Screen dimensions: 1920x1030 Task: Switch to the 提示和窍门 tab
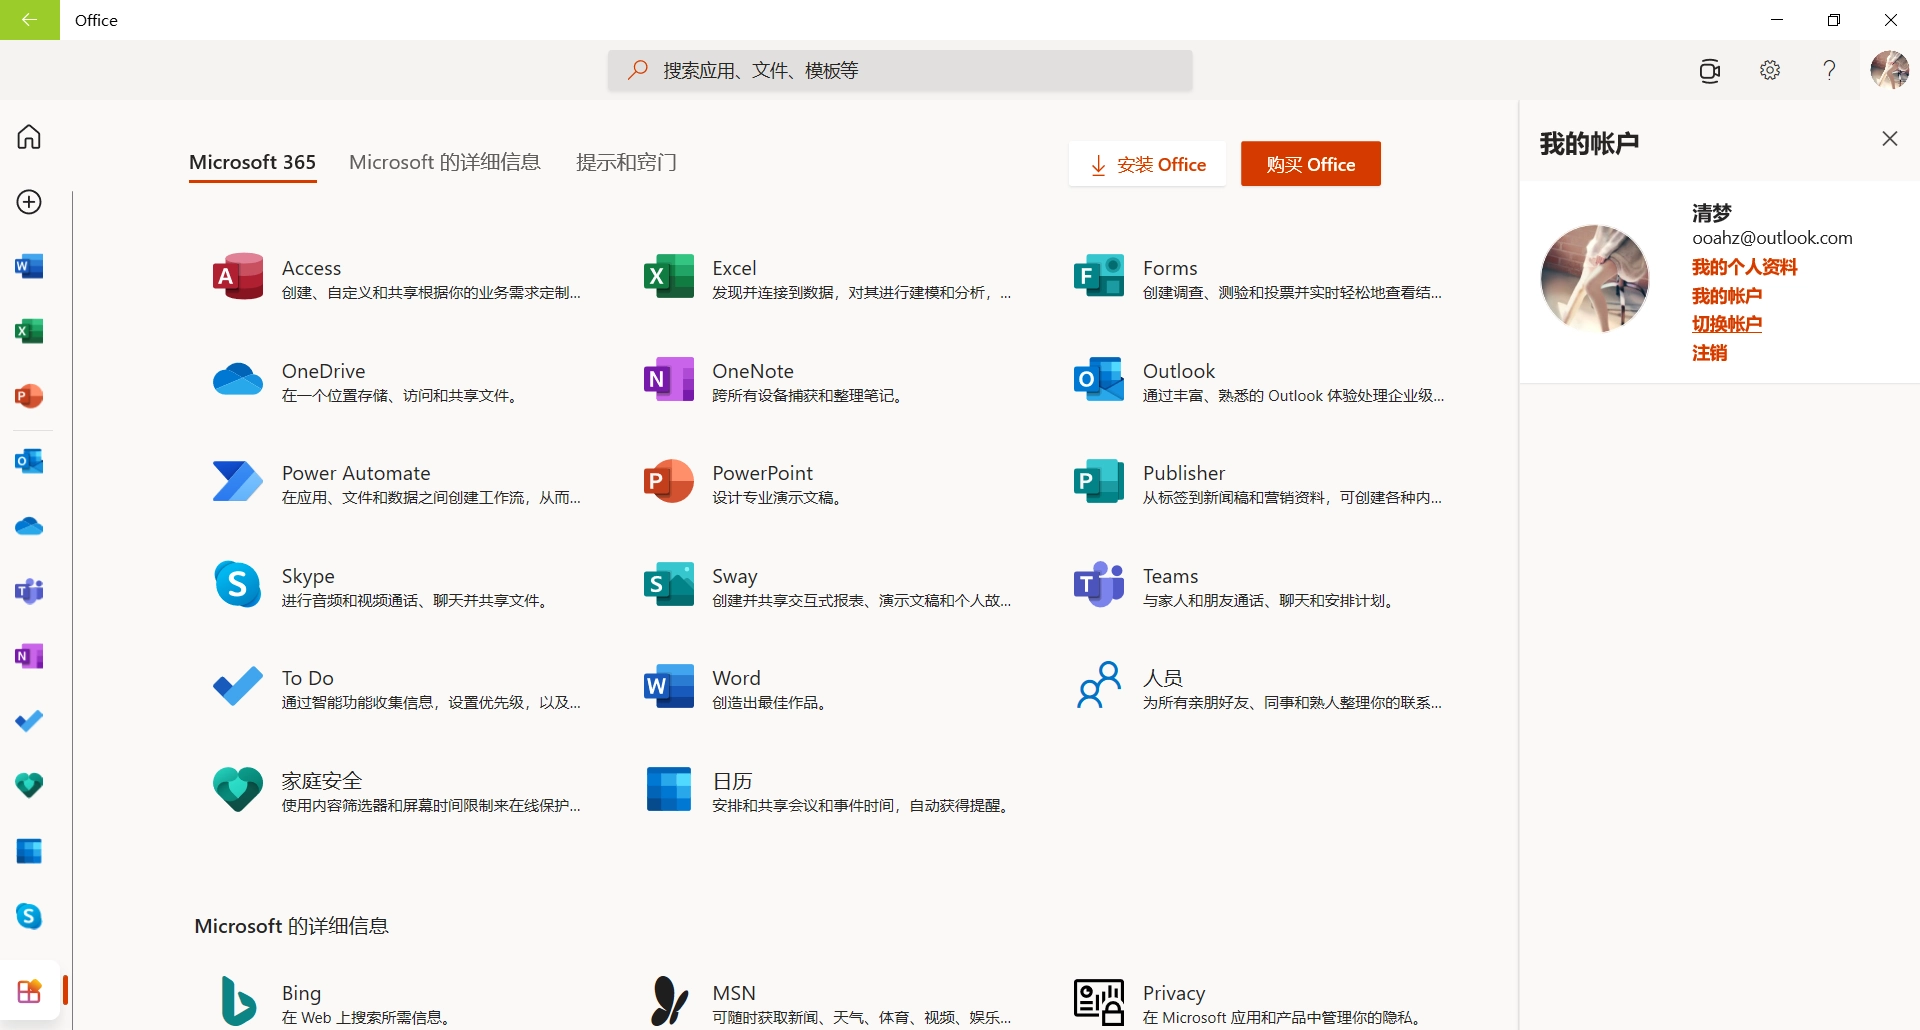click(x=626, y=161)
